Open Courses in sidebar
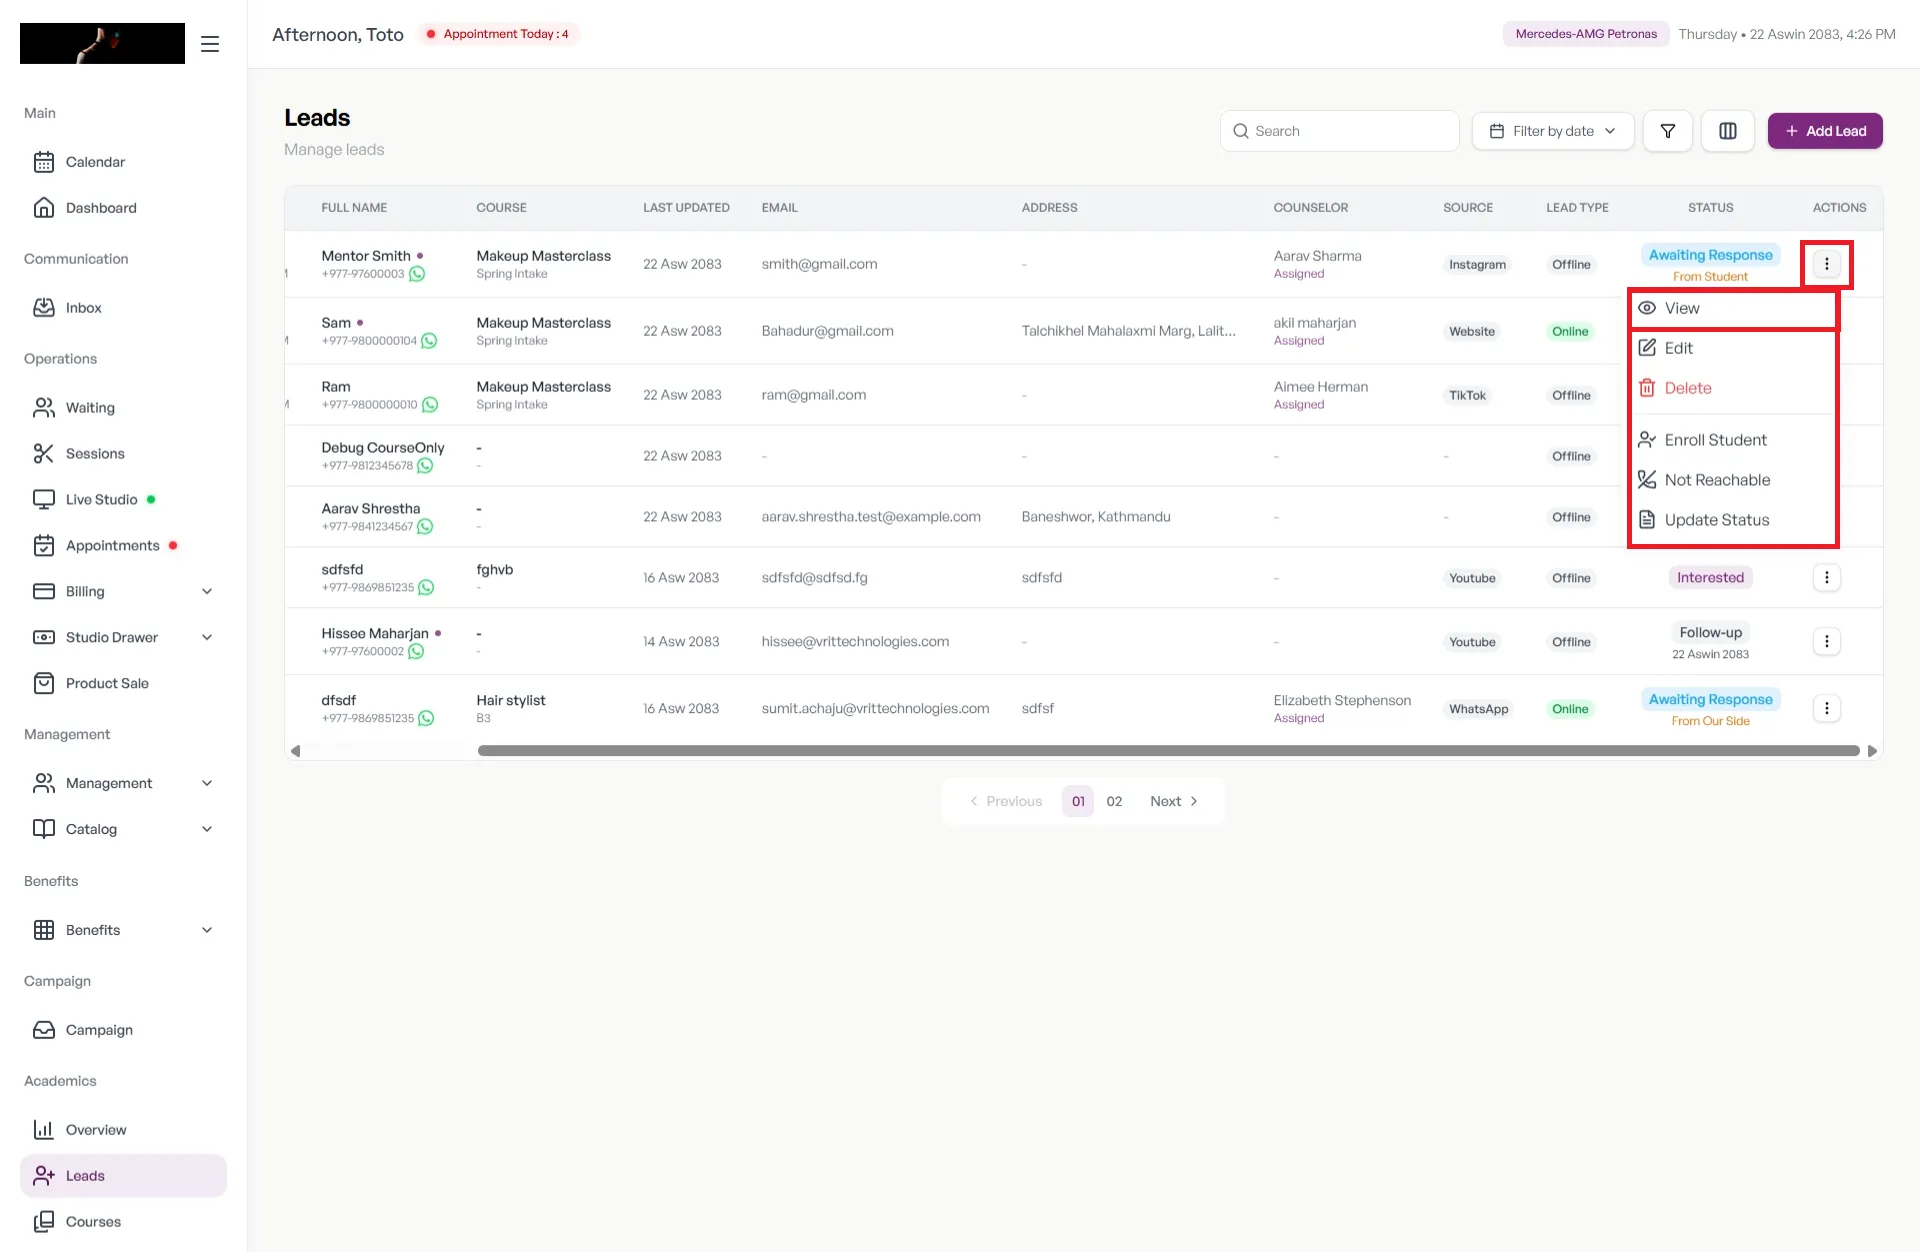Screen dimensions: 1920x1252 [x=123, y=1222]
